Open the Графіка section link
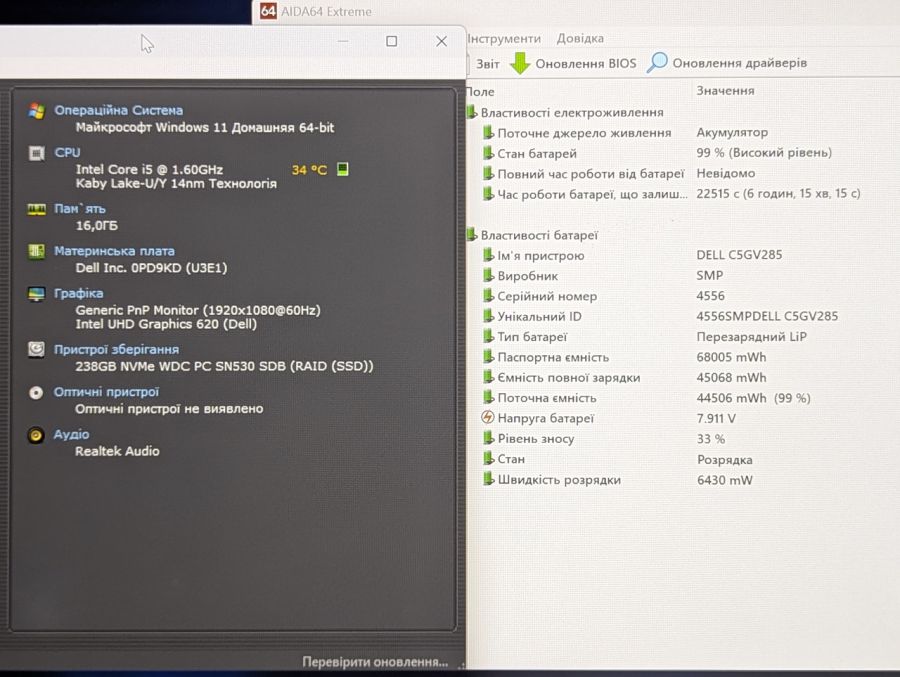Viewport: 900px width, 677px height. [x=79, y=293]
